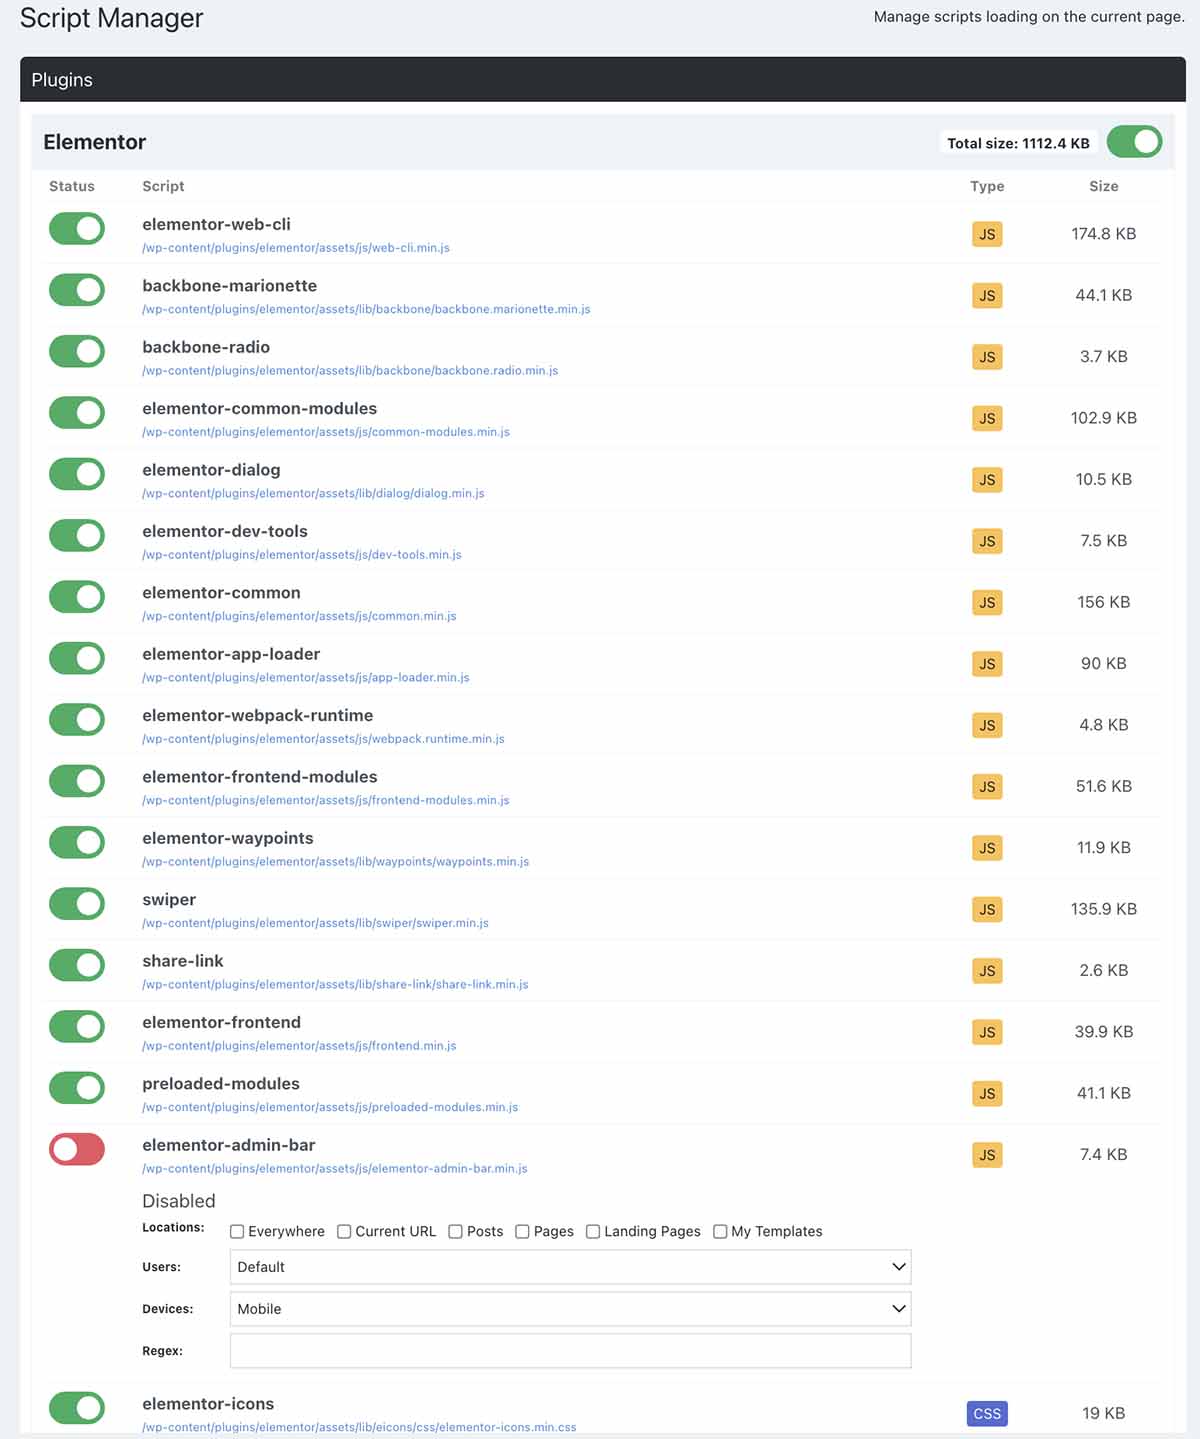Image resolution: width=1200 pixels, height=1439 pixels.
Task: Open the Devices dropdown set to Mobile
Action: coord(570,1309)
